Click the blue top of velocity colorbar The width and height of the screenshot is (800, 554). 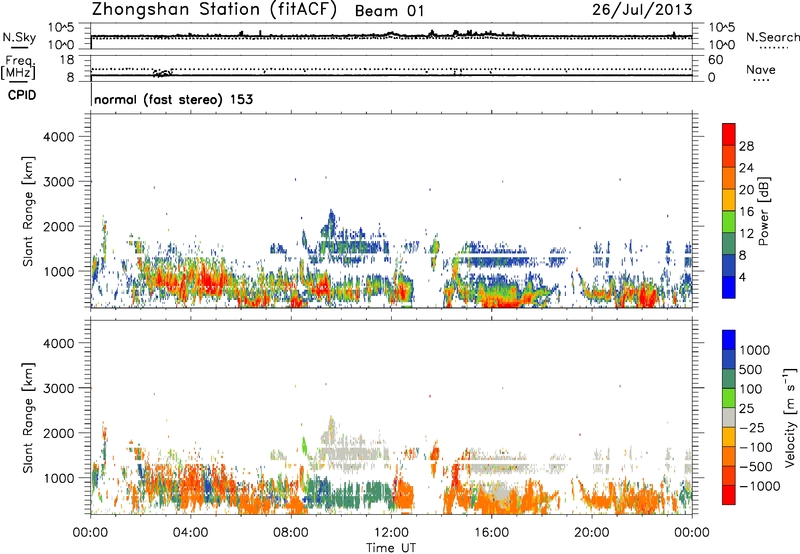coord(729,340)
